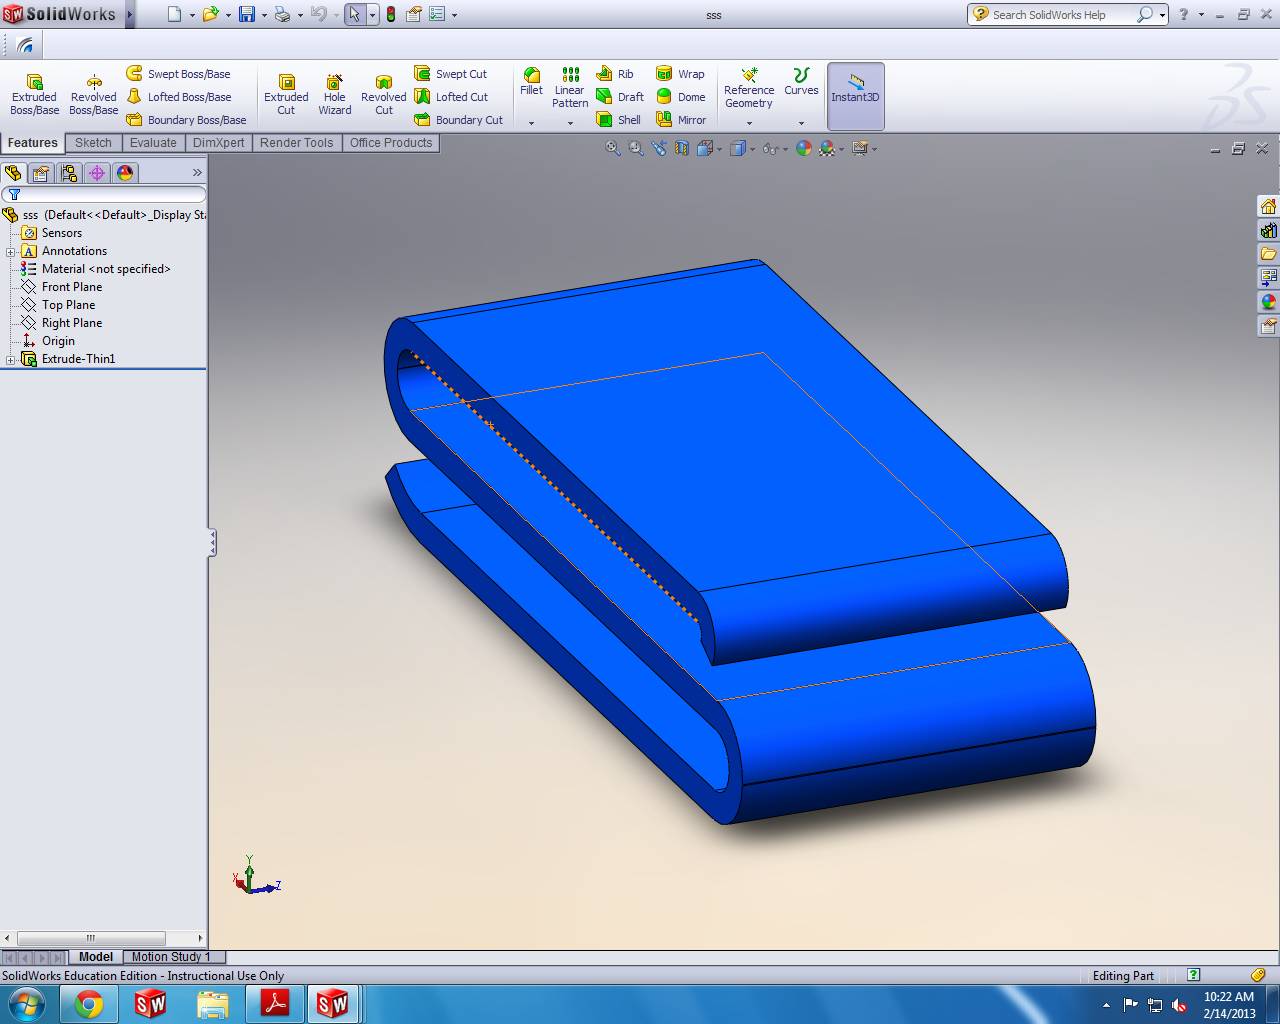Select the Wrap feature
1280x1024 pixels.
click(680, 74)
